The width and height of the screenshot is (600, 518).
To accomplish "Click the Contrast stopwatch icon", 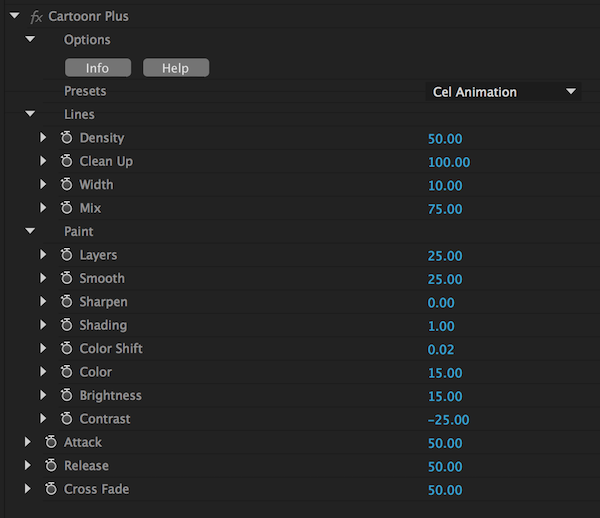I will pyautogui.click(x=67, y=419).
